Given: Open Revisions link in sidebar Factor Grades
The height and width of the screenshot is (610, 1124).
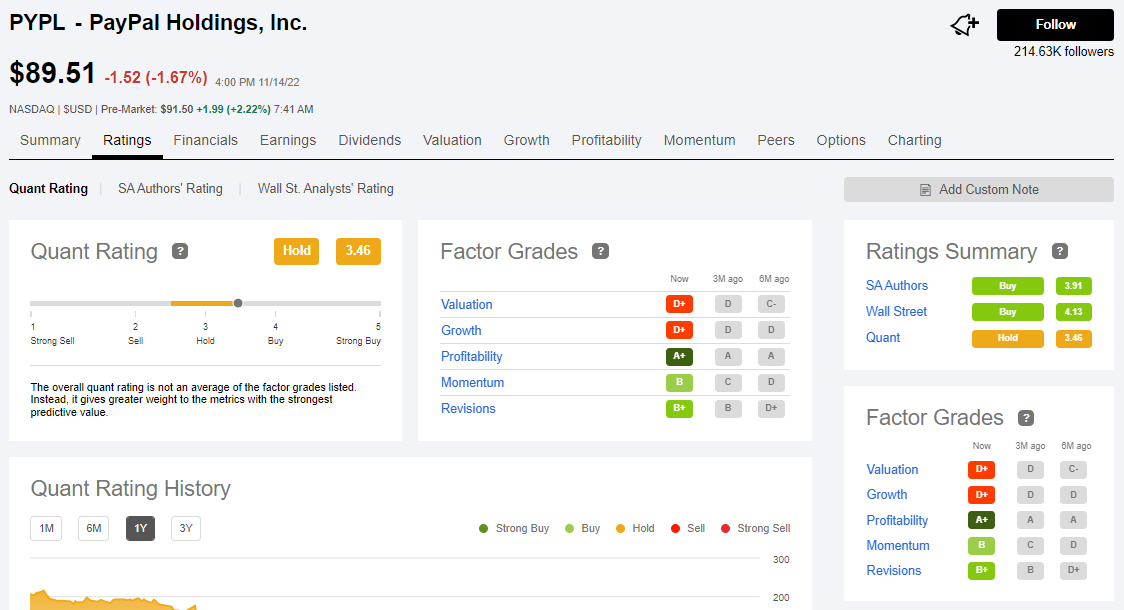Looking at the screenshot, I should 894,571.
